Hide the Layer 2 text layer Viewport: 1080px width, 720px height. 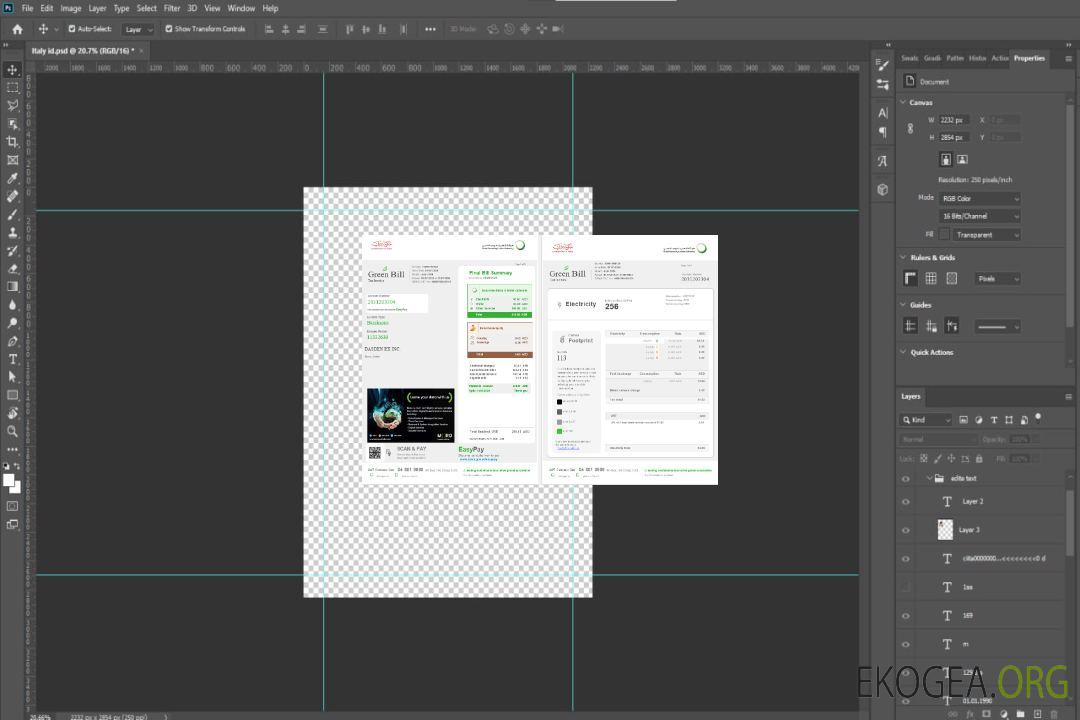click(x=906, y=502)
